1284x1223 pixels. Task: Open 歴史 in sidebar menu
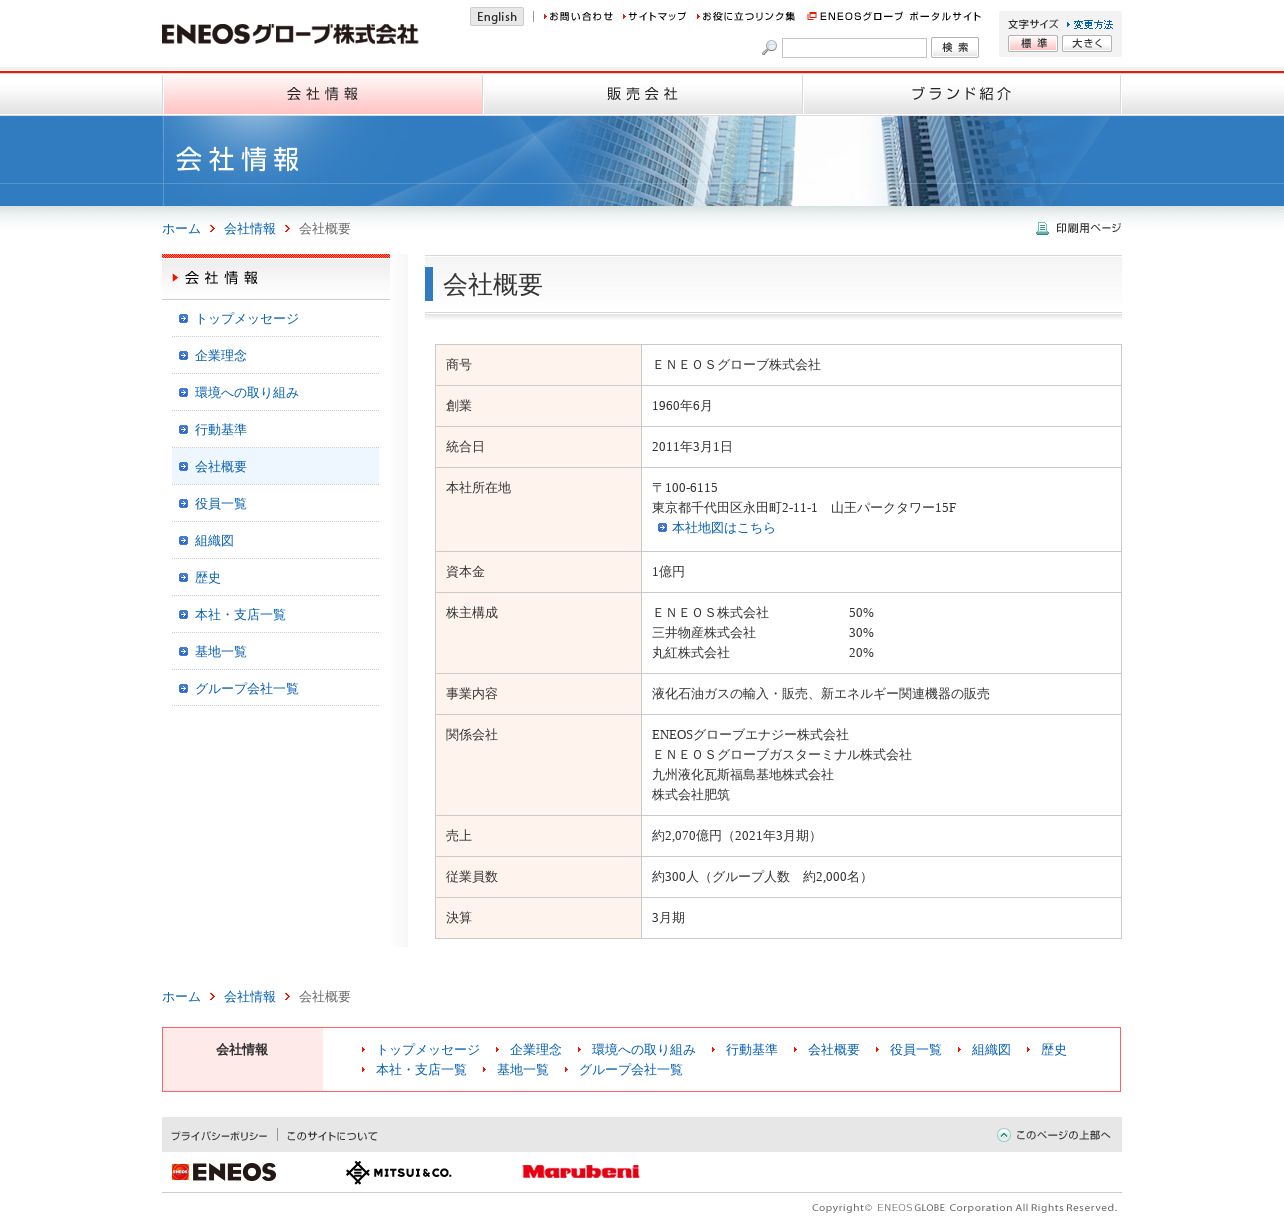click(x=208, y=578)
